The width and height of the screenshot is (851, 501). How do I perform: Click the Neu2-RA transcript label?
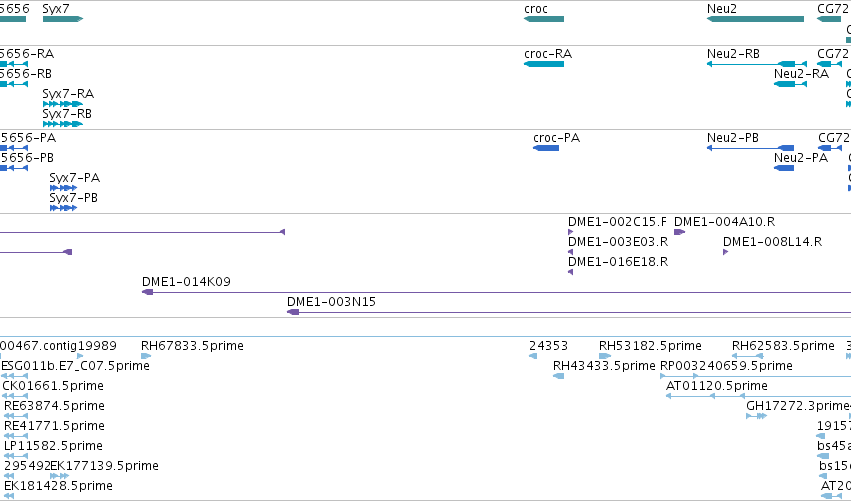click(801, 74)
